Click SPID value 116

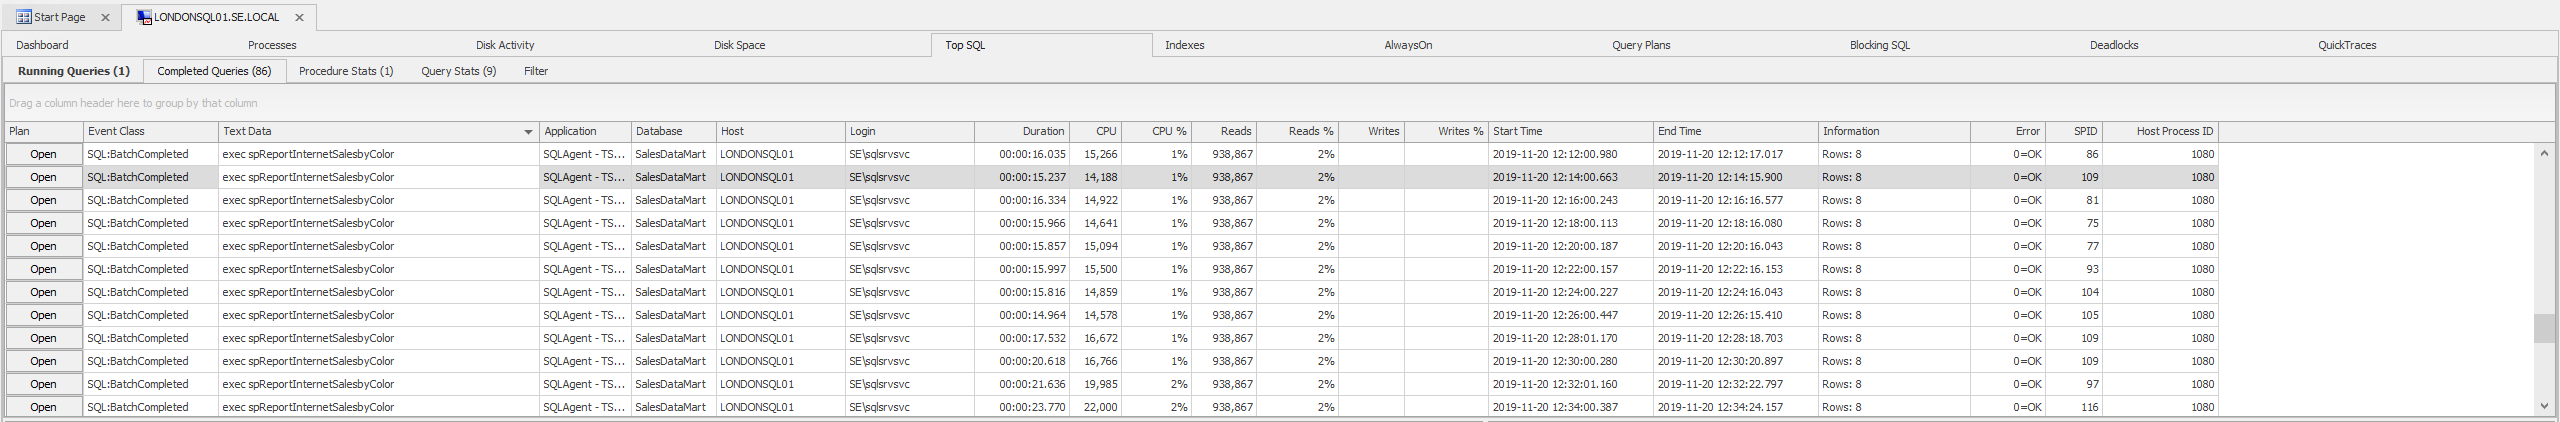click(2074, 407)
